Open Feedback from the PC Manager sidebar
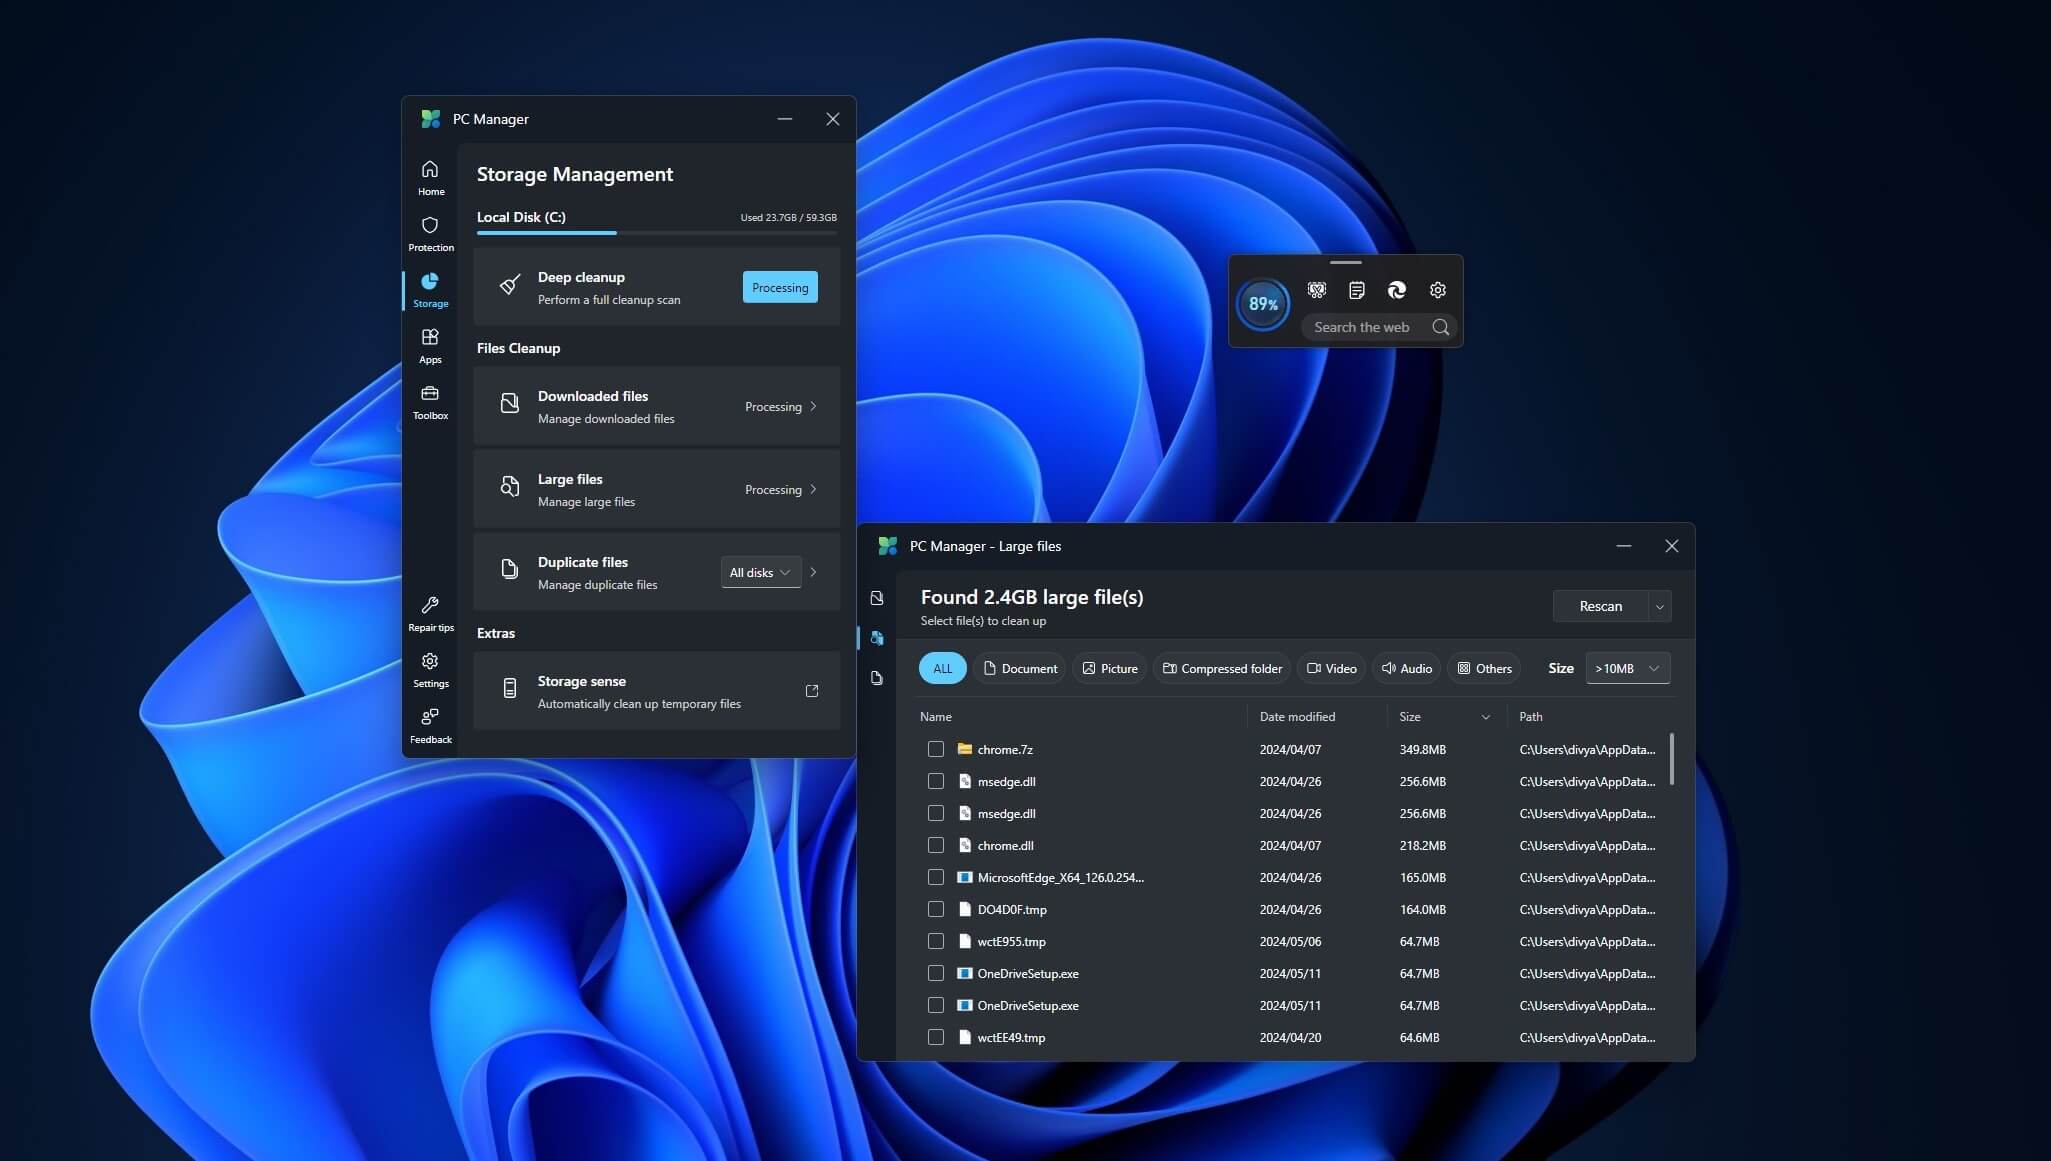This screenshot has height=1161, width=2051. point(430,725)
